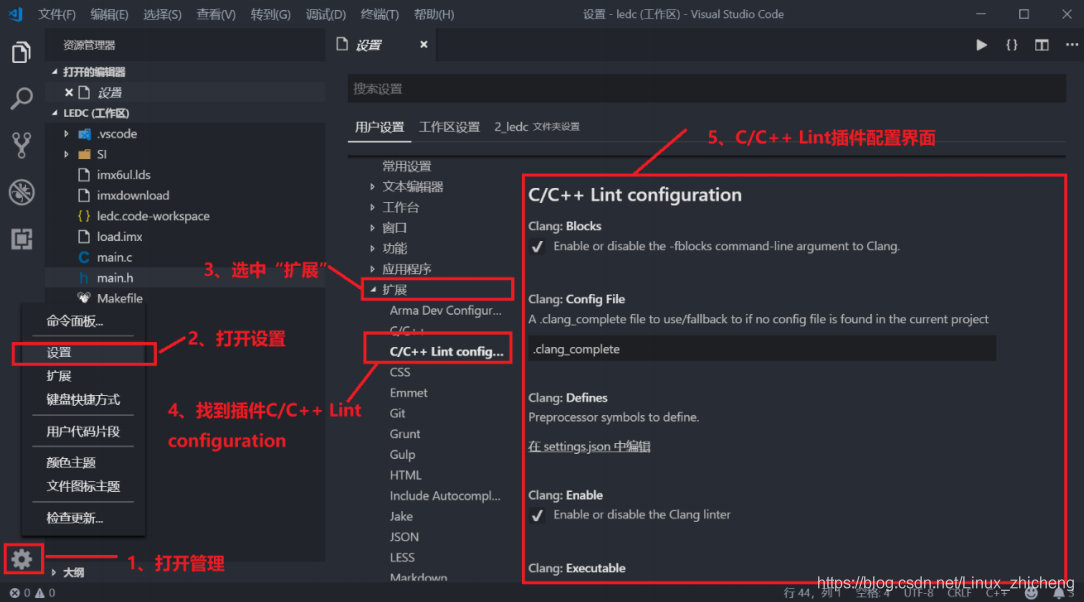Click the CRLF line ending indicator
The width and height of the screenshot is (1084, 602).
960,593
